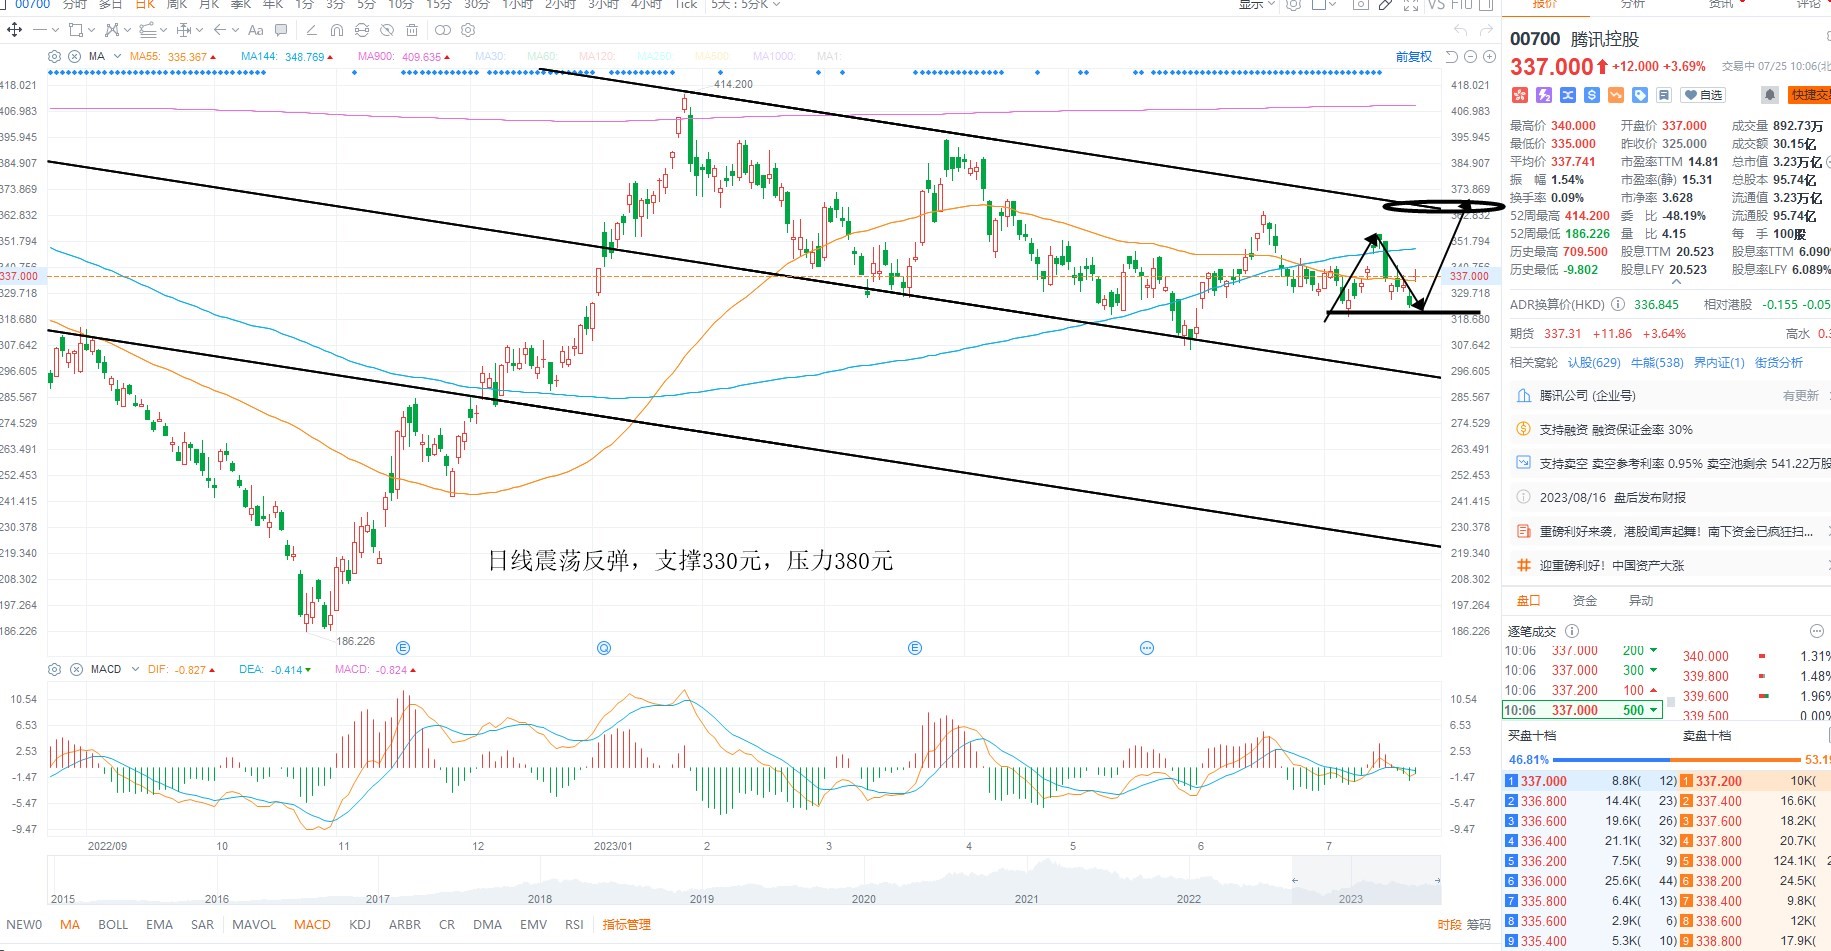Click the Hong Kong market flag icon
The width and height of the screenshot is (1831, 951).
pos(1520,95)
